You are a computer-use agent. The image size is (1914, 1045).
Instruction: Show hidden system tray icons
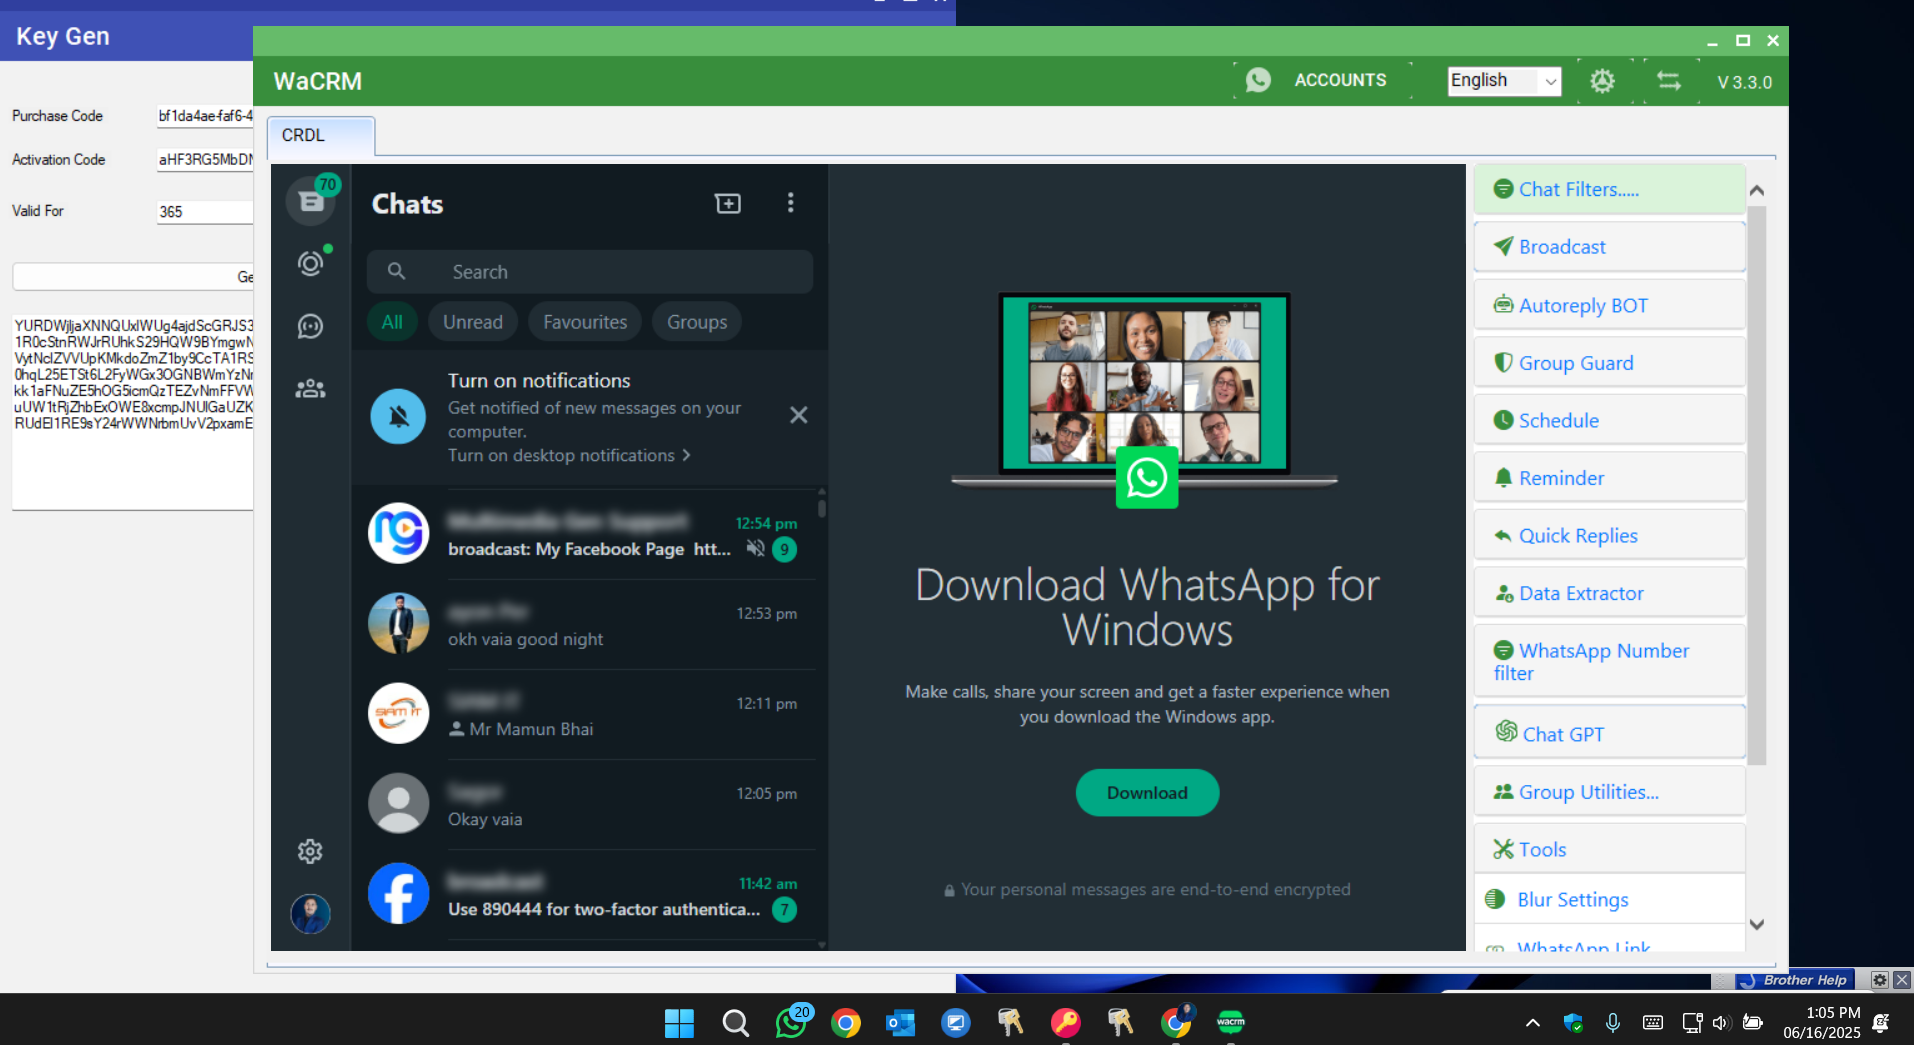[1532, 1022]
